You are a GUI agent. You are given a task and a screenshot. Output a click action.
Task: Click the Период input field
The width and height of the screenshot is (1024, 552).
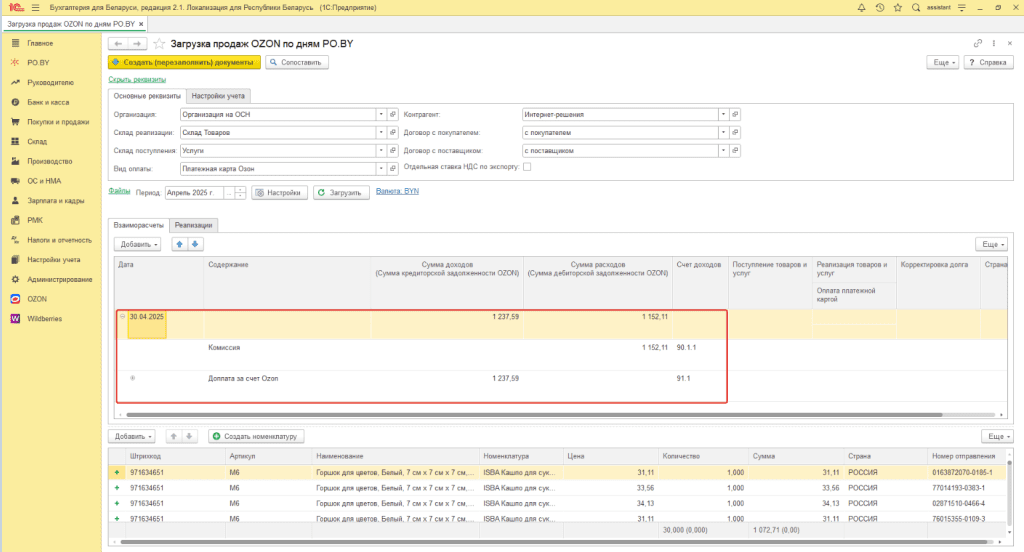click(x=195, y=193)
